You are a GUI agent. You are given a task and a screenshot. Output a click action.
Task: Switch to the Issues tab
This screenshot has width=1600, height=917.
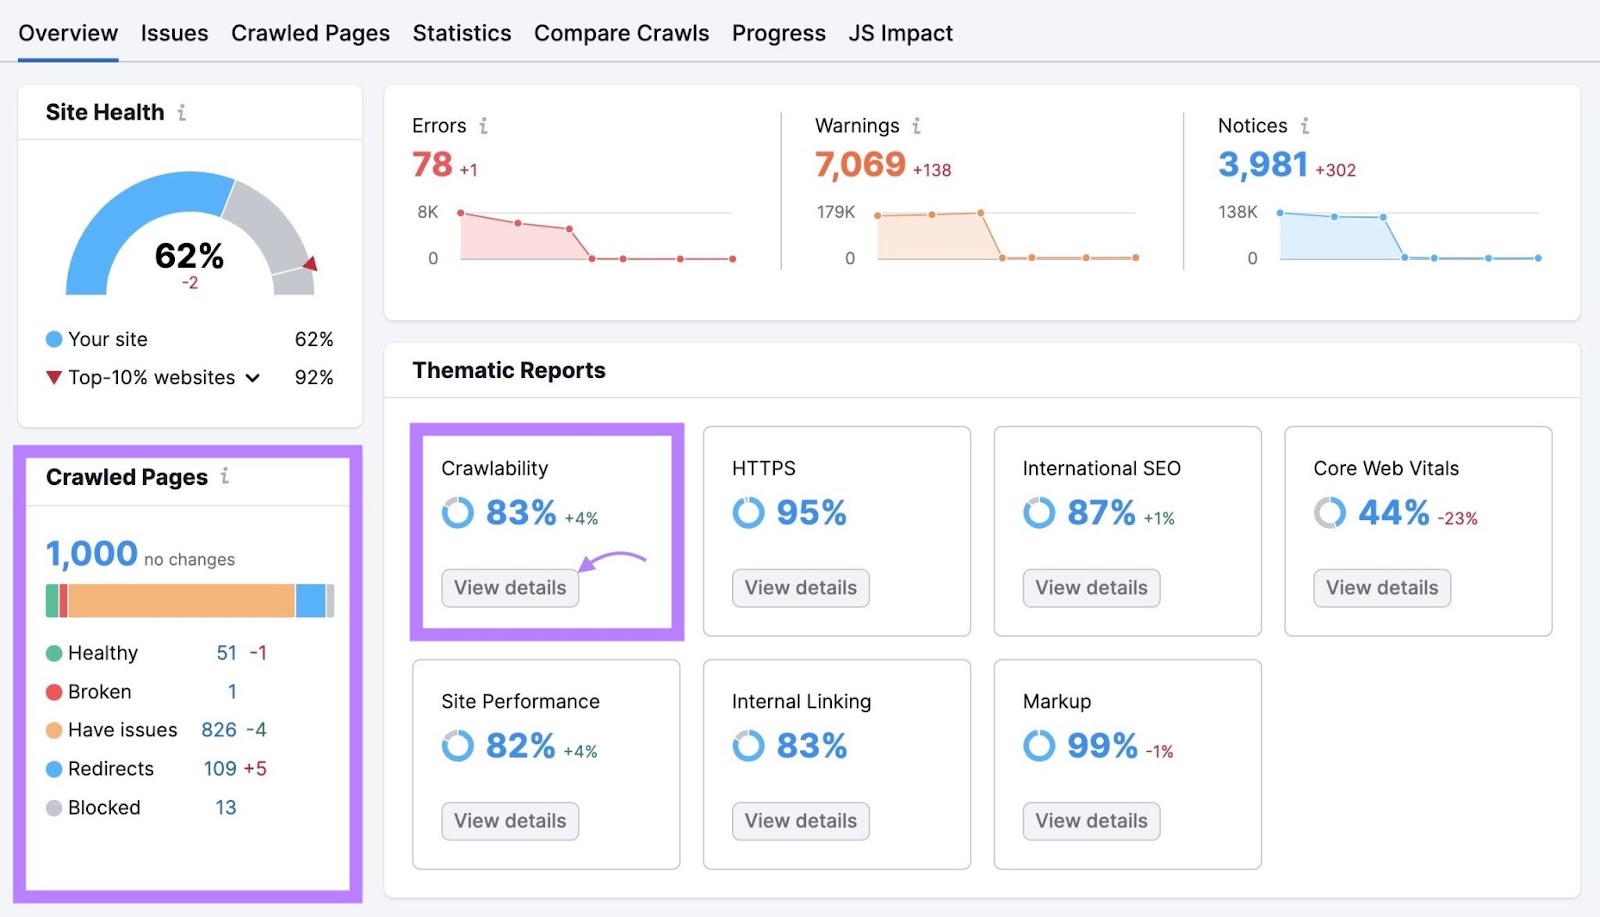[174, 32]
